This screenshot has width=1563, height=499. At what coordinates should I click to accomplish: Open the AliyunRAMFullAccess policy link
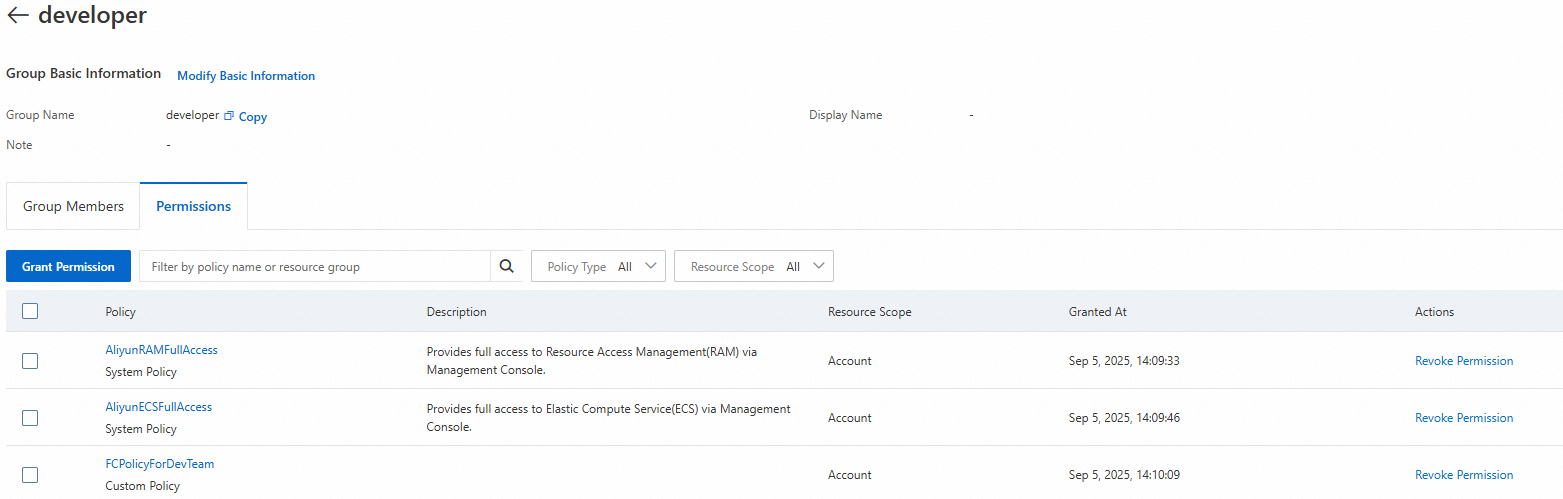tap(161, 350)
